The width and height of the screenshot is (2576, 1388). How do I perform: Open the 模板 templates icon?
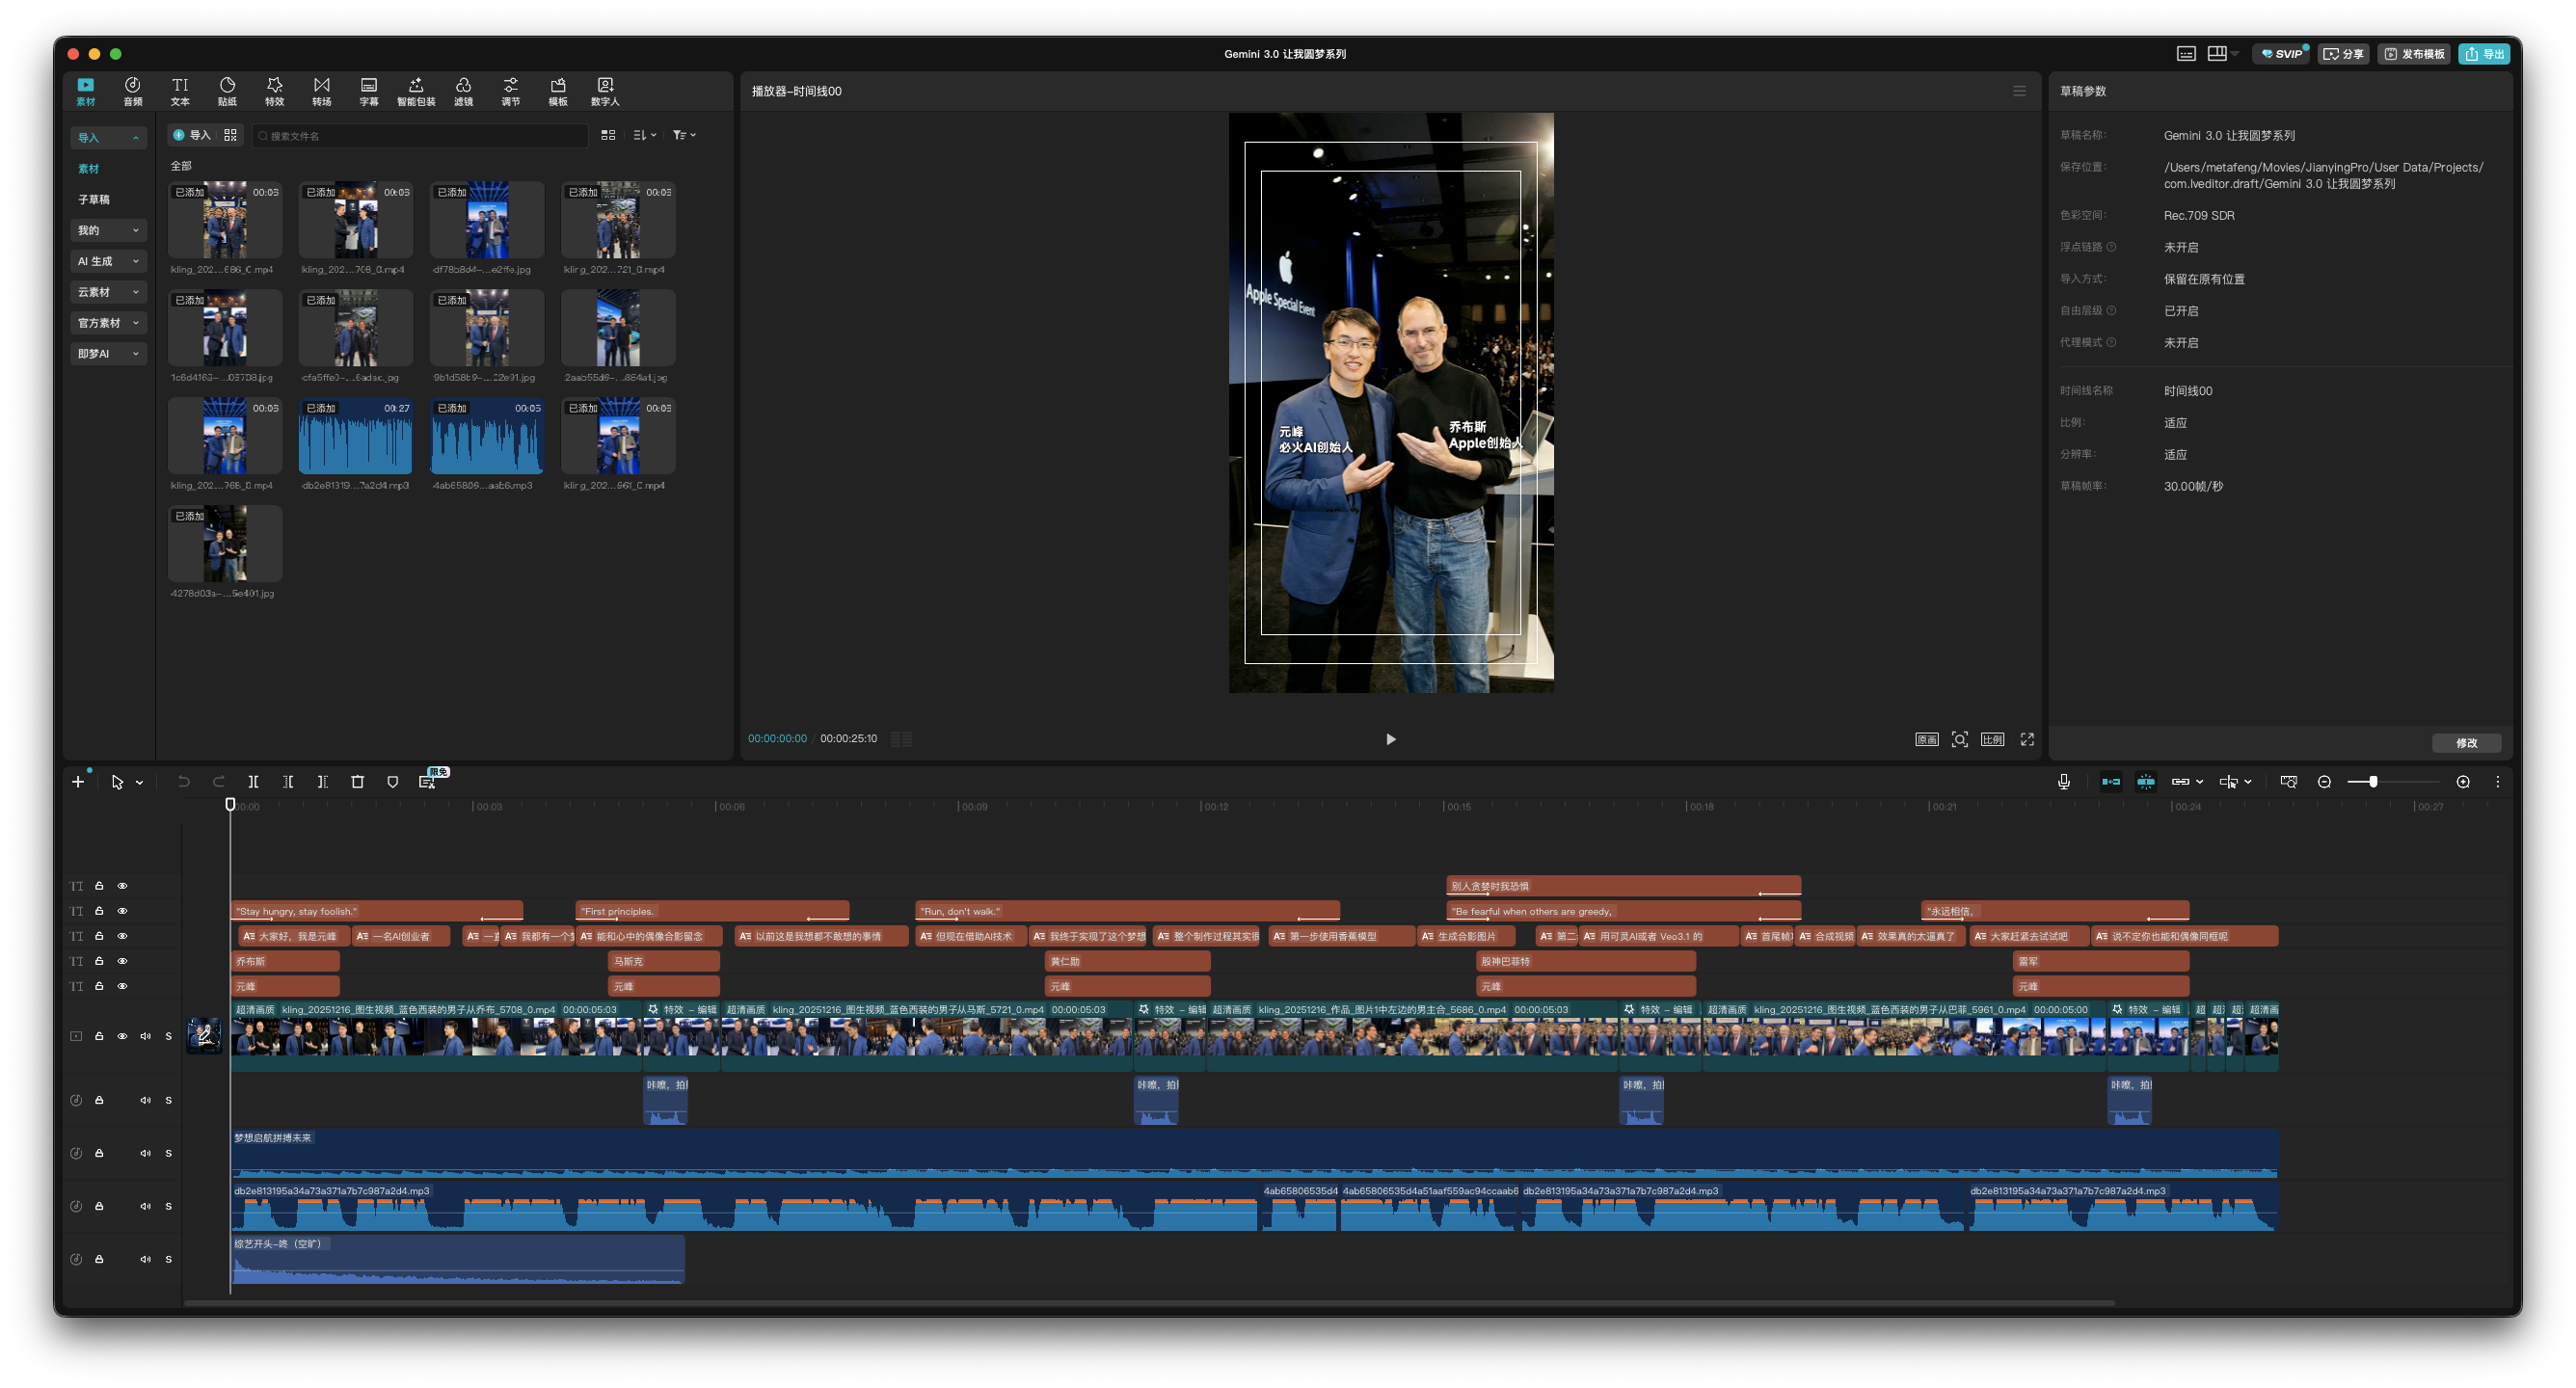(x=558, y=91)
